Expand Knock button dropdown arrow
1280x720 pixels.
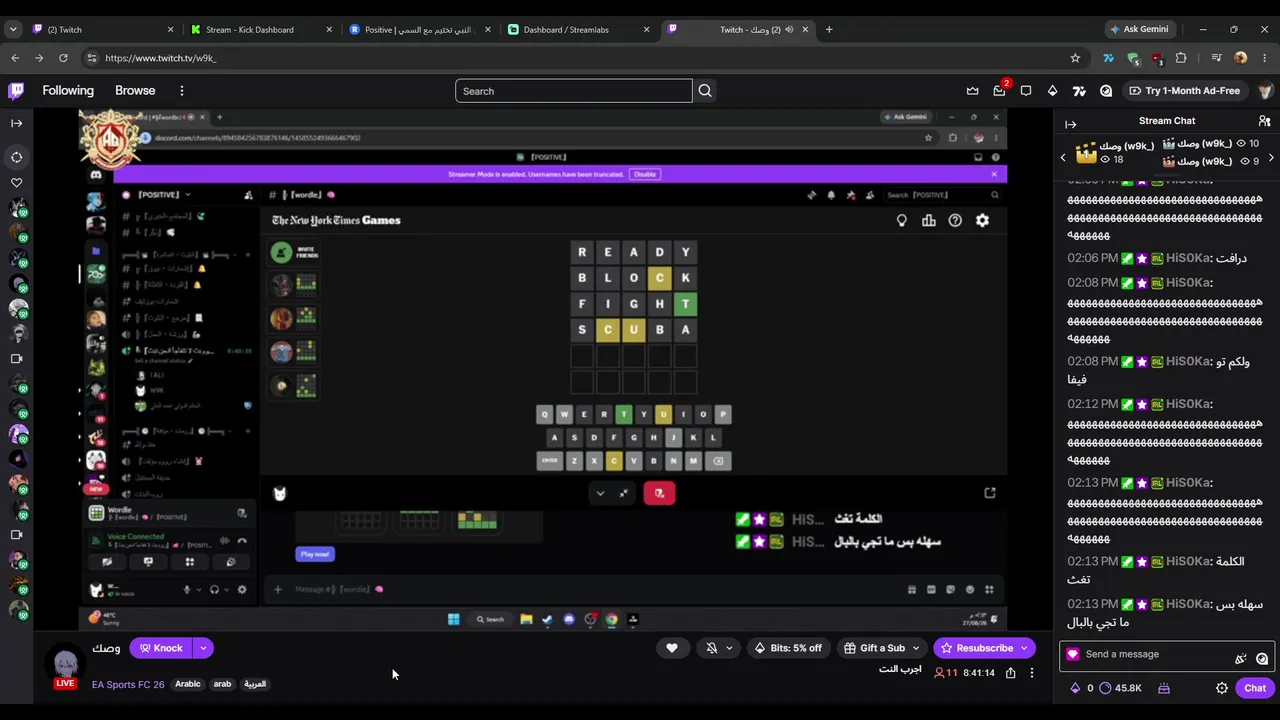tap(203, 648)
